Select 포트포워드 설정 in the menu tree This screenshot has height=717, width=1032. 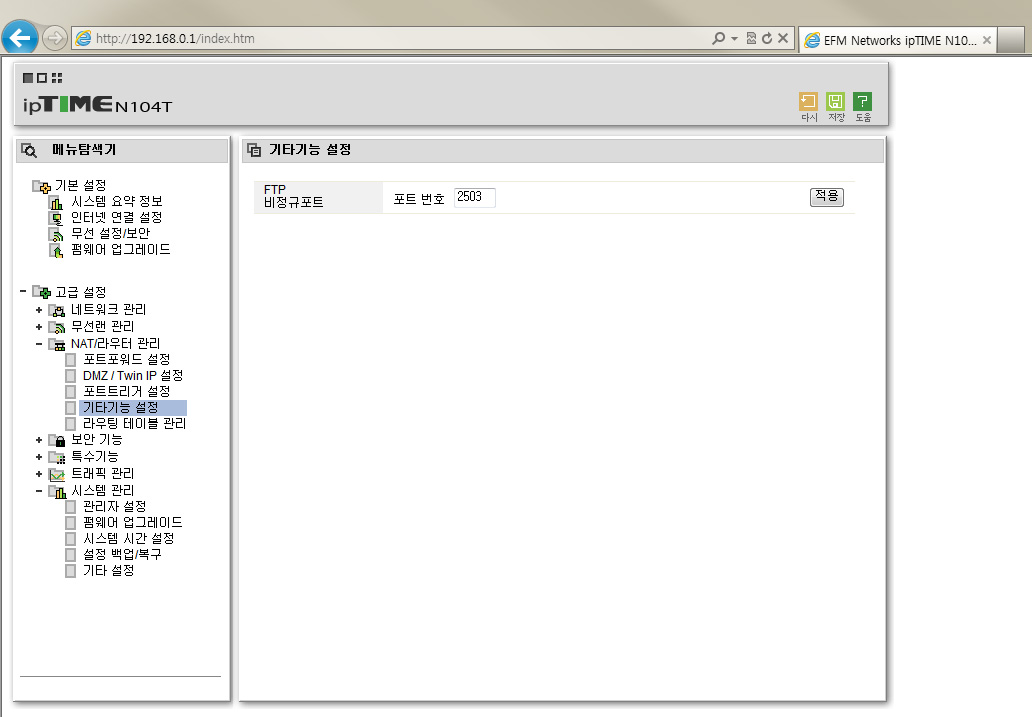tap(126, 359)
